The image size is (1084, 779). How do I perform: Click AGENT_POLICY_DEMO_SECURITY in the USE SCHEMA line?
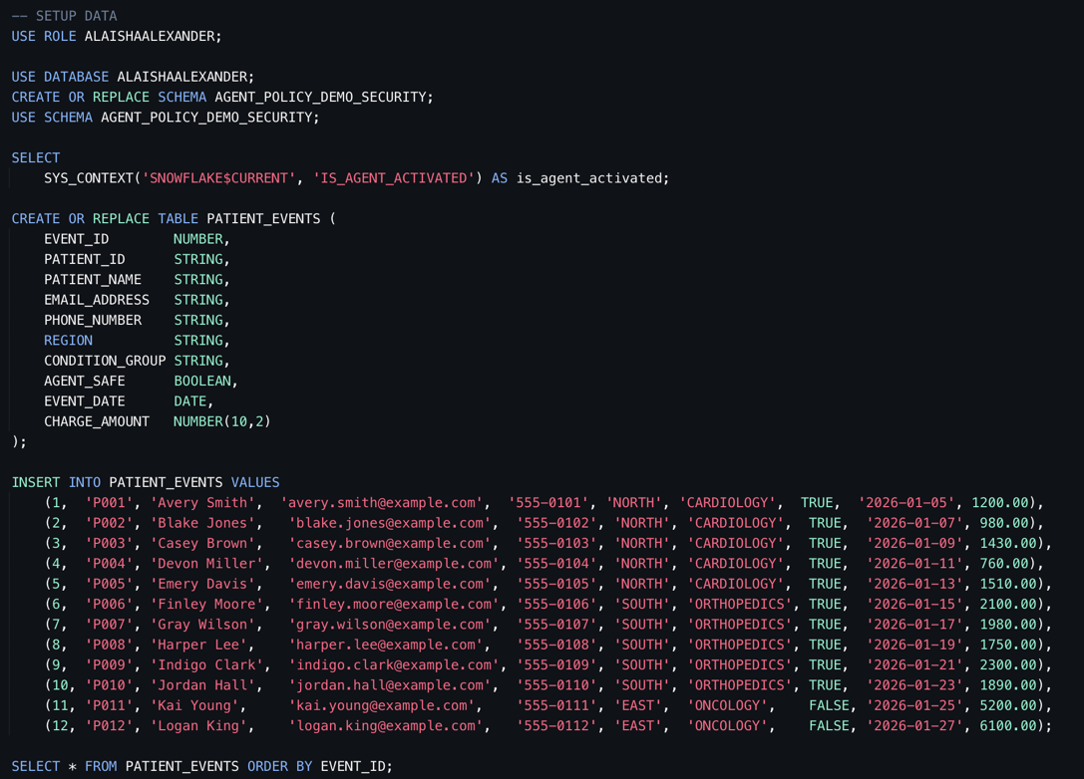207,118
